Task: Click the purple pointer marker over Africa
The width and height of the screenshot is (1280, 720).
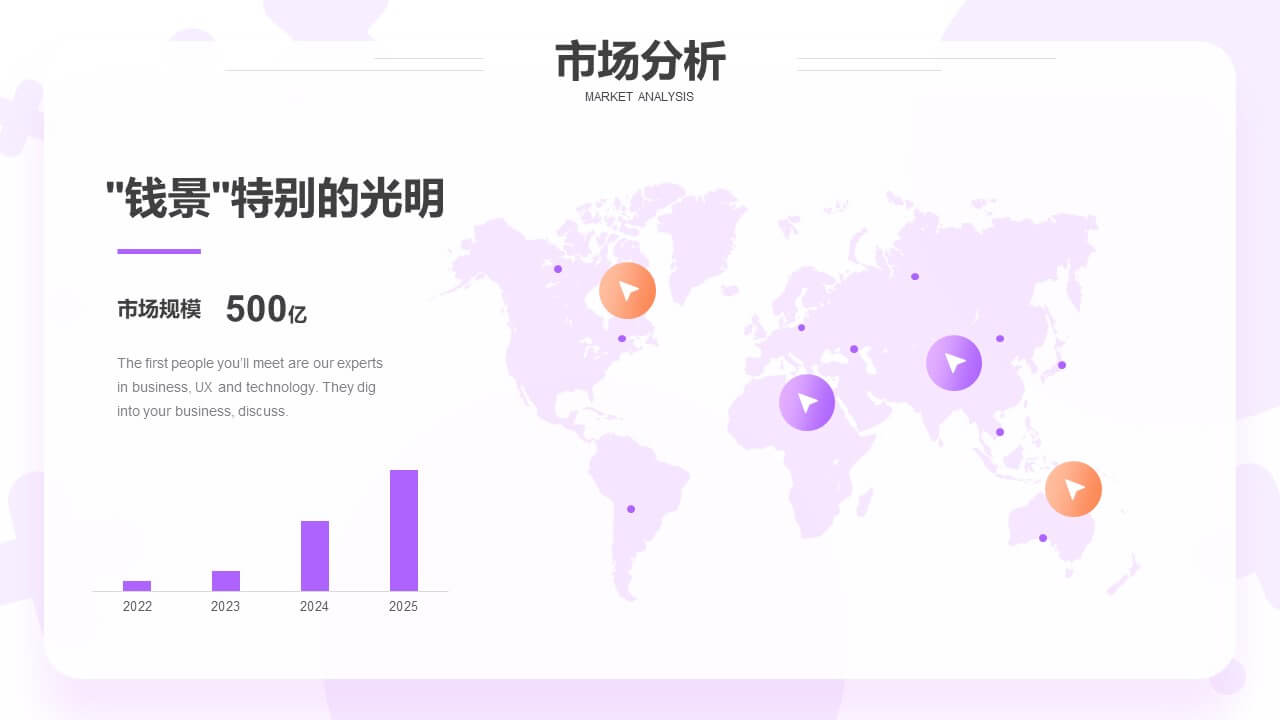Action: click(x=807, y=403)
